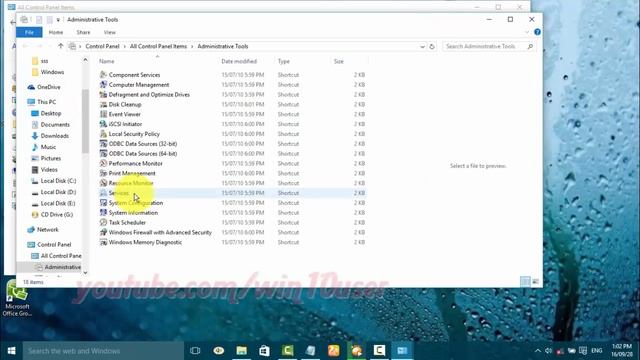Click the volume icon in system tray
Screen dimensions: 640x360
(x=548, y=351)
